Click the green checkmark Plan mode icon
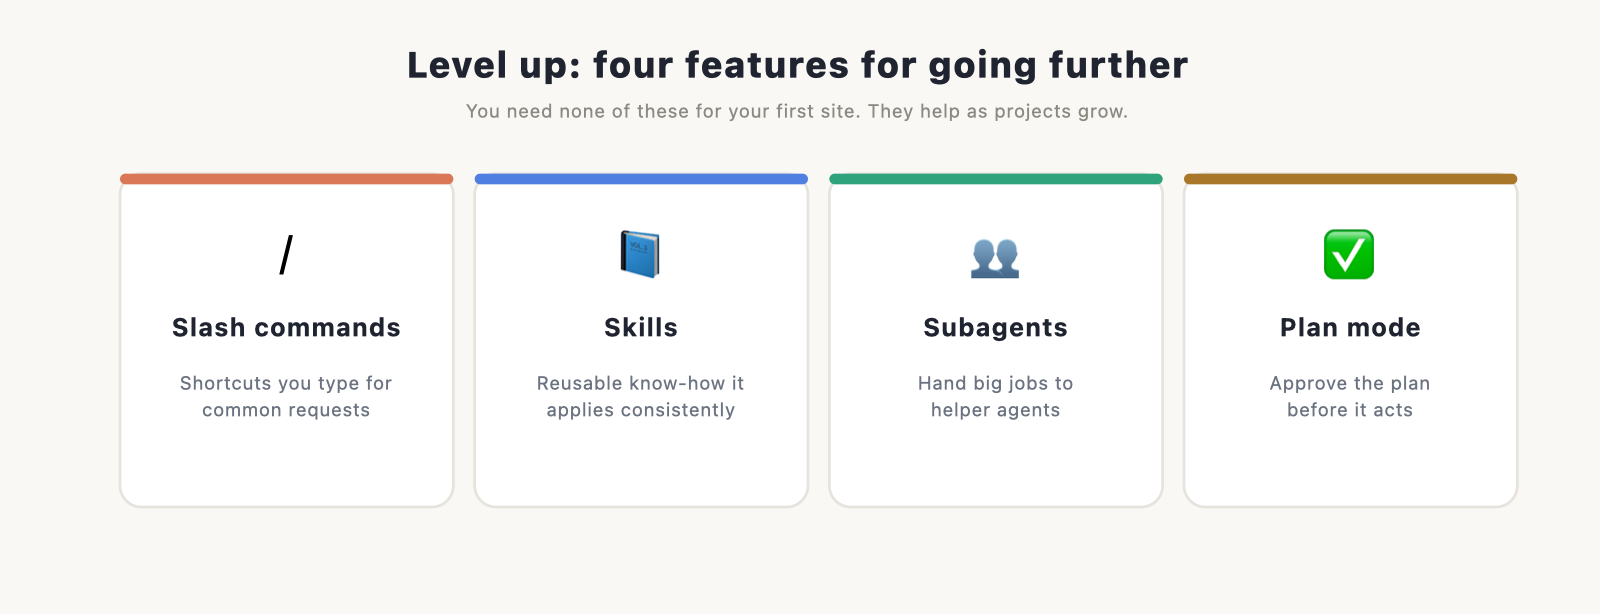The height and width of the screenshot is (614, 1600). tap(1349, 254)
